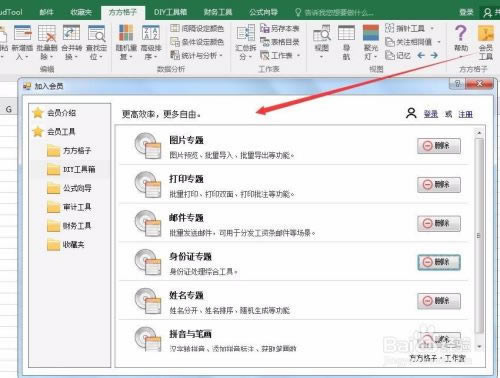Click the 拼音与笔画 title text

190,334
